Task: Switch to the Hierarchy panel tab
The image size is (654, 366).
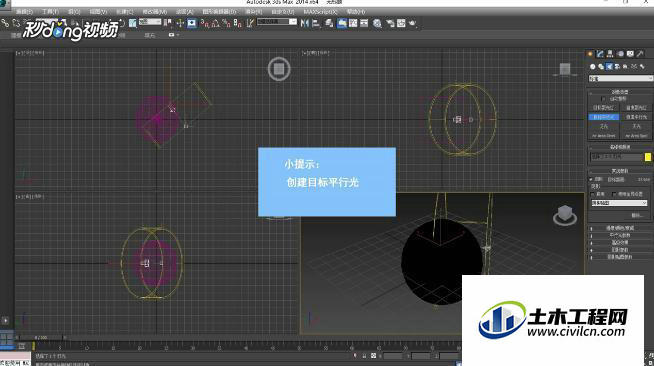Action: [x=610, y=54]
